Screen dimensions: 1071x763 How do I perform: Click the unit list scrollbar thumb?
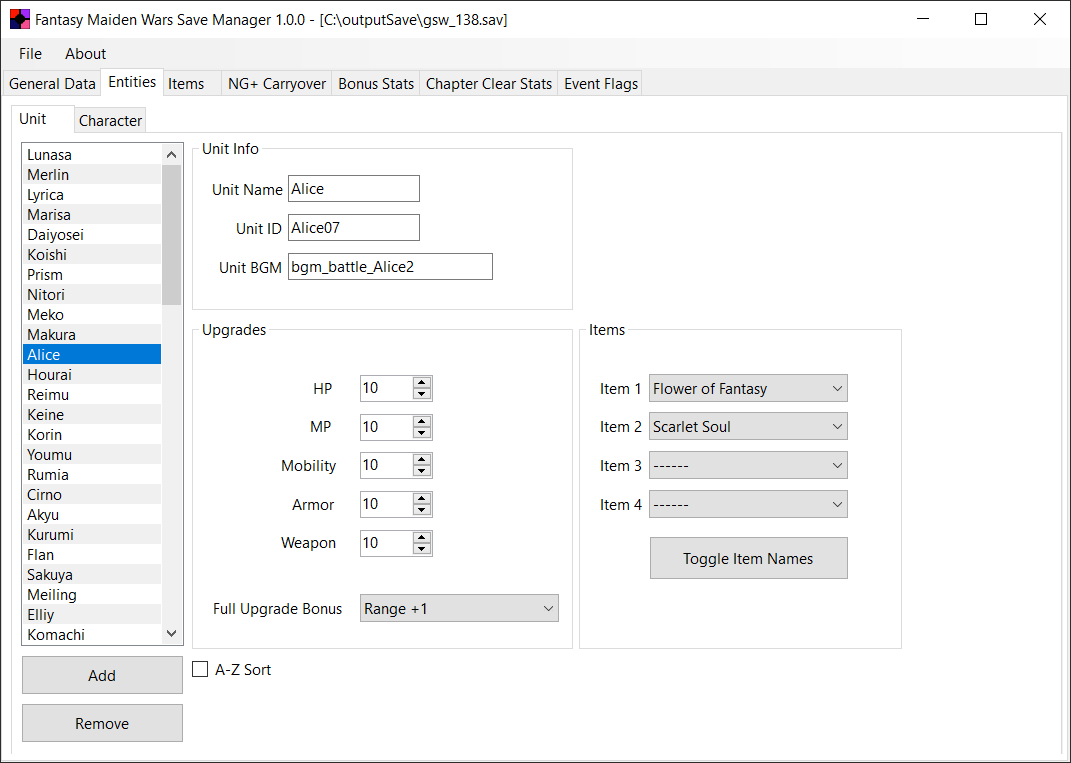pos(171,234)
